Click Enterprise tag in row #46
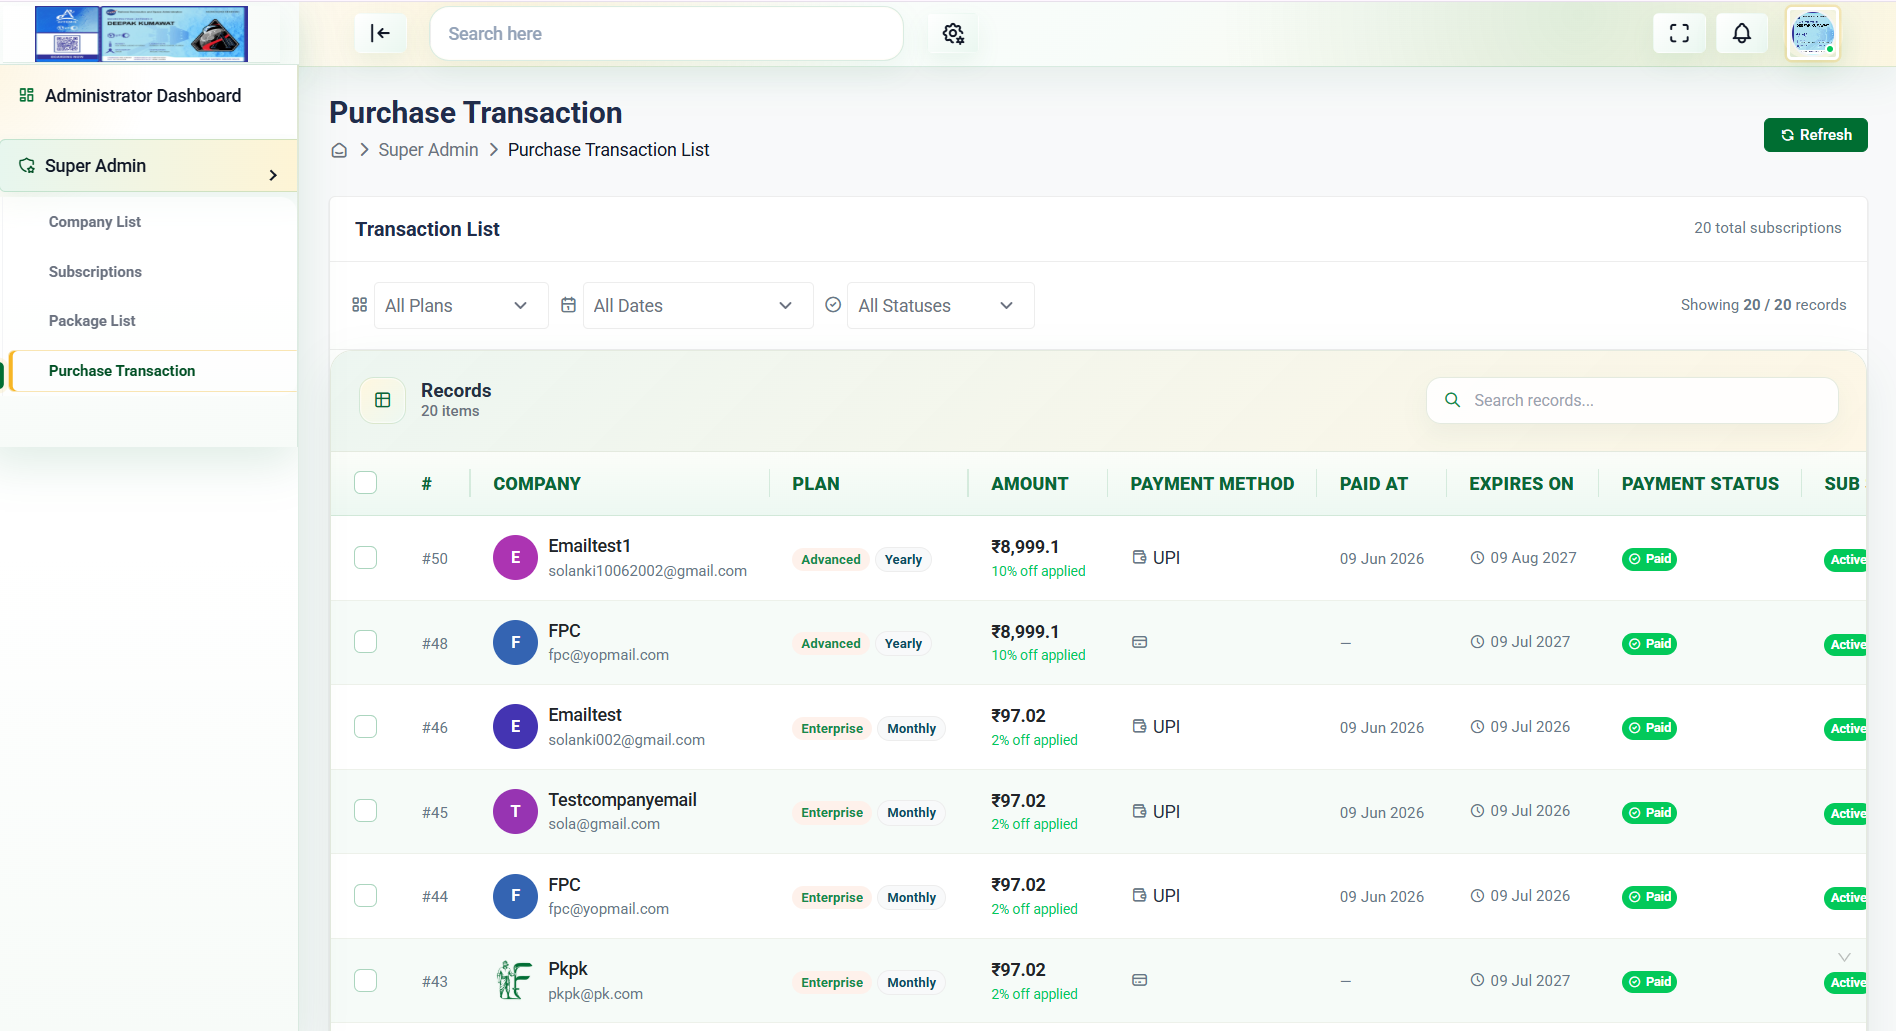 pos(831,729)
